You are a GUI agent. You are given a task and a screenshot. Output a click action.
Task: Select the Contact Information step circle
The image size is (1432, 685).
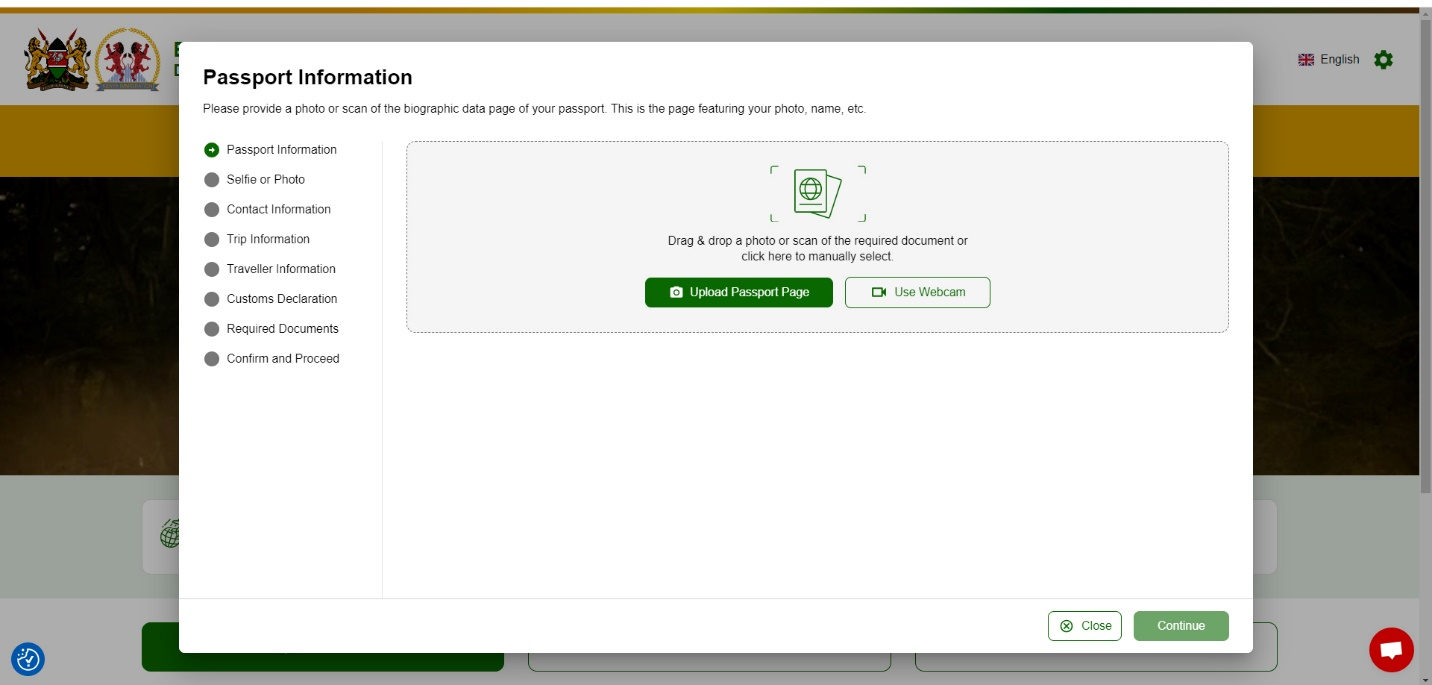(211, 210)
